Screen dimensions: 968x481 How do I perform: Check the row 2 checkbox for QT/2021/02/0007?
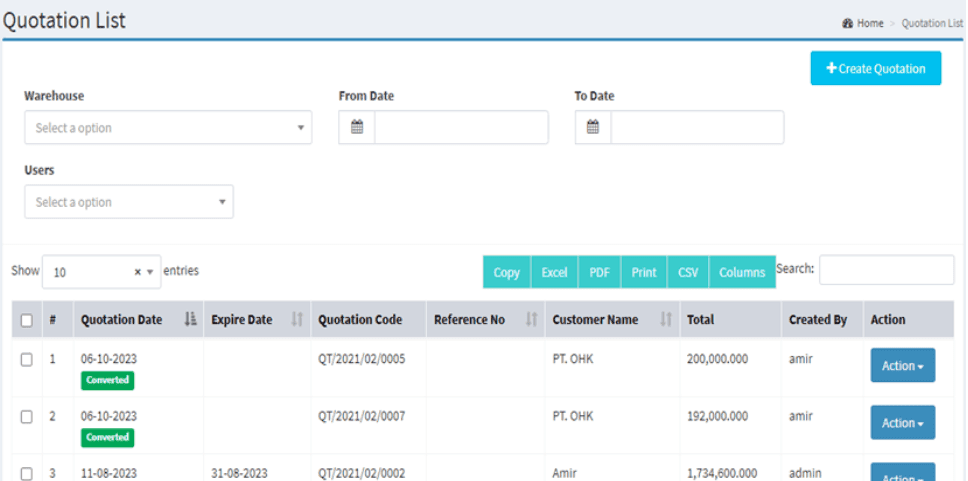[x=27, y=417]
